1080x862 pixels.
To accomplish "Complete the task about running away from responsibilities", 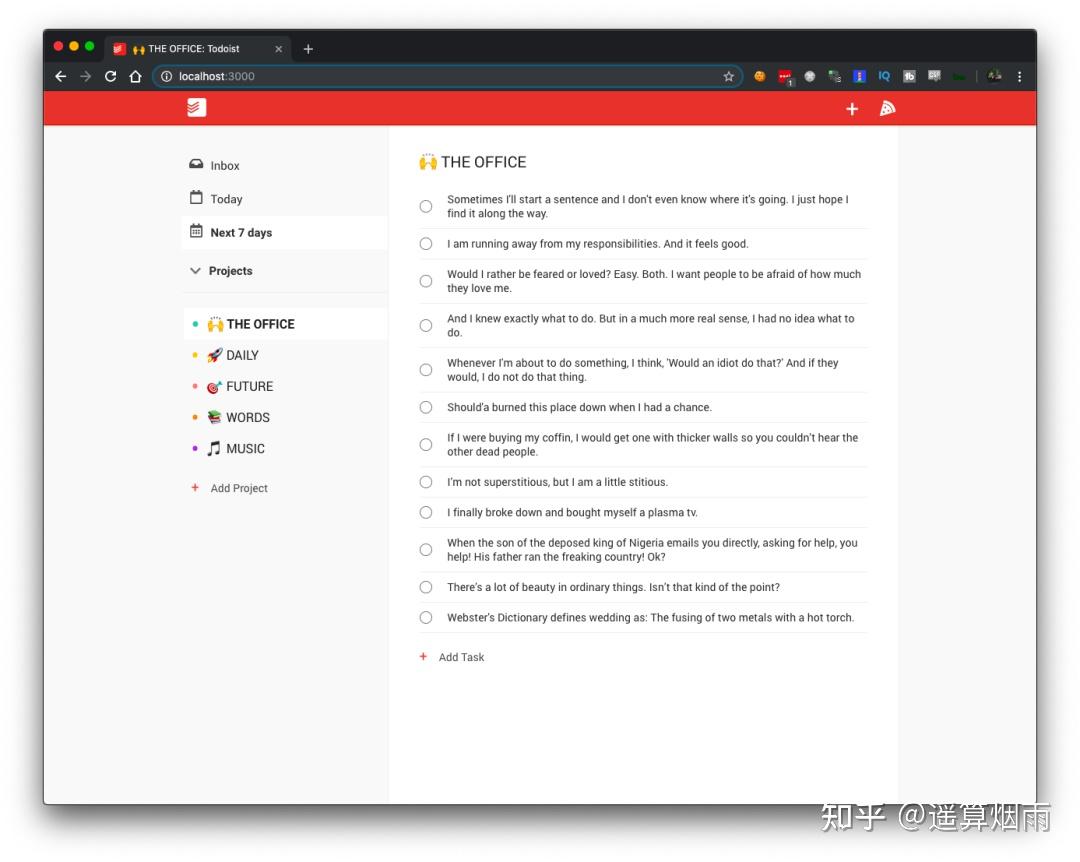I will 425,243.
